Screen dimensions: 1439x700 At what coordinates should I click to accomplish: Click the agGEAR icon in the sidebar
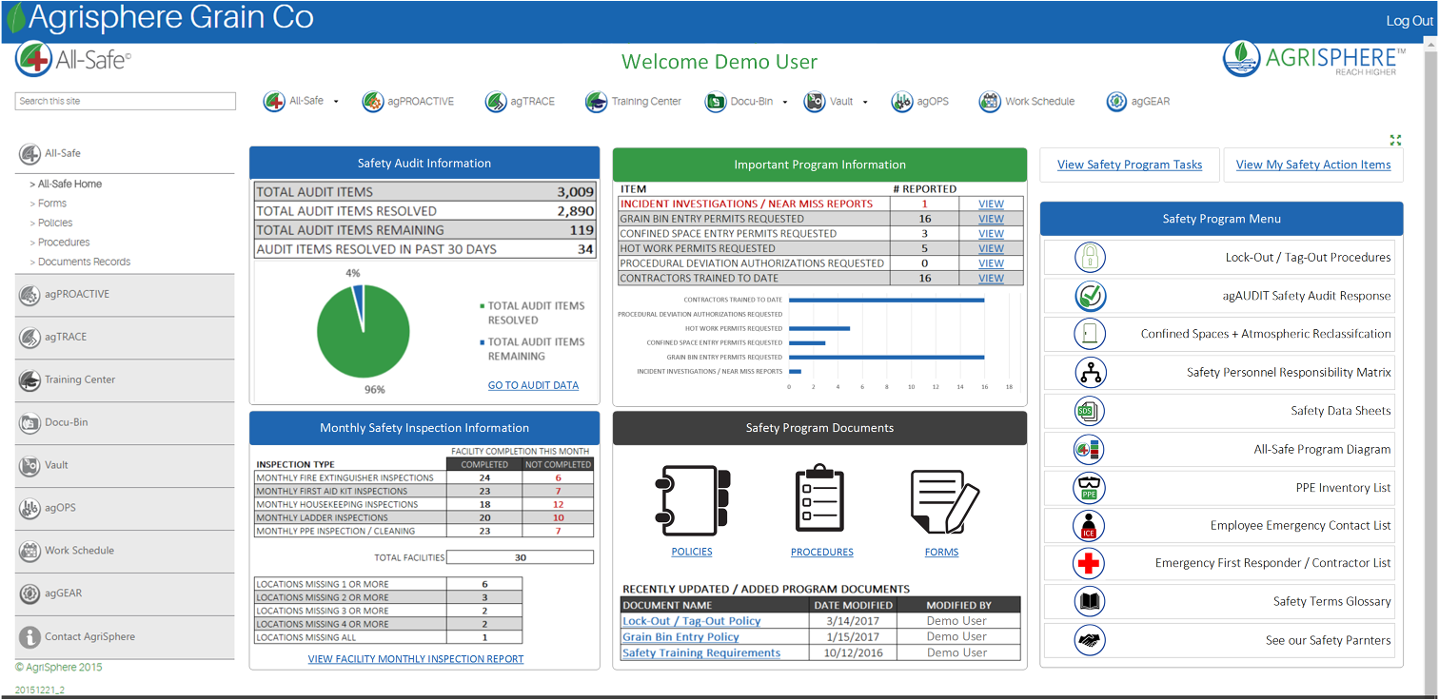tap(30, 593)
